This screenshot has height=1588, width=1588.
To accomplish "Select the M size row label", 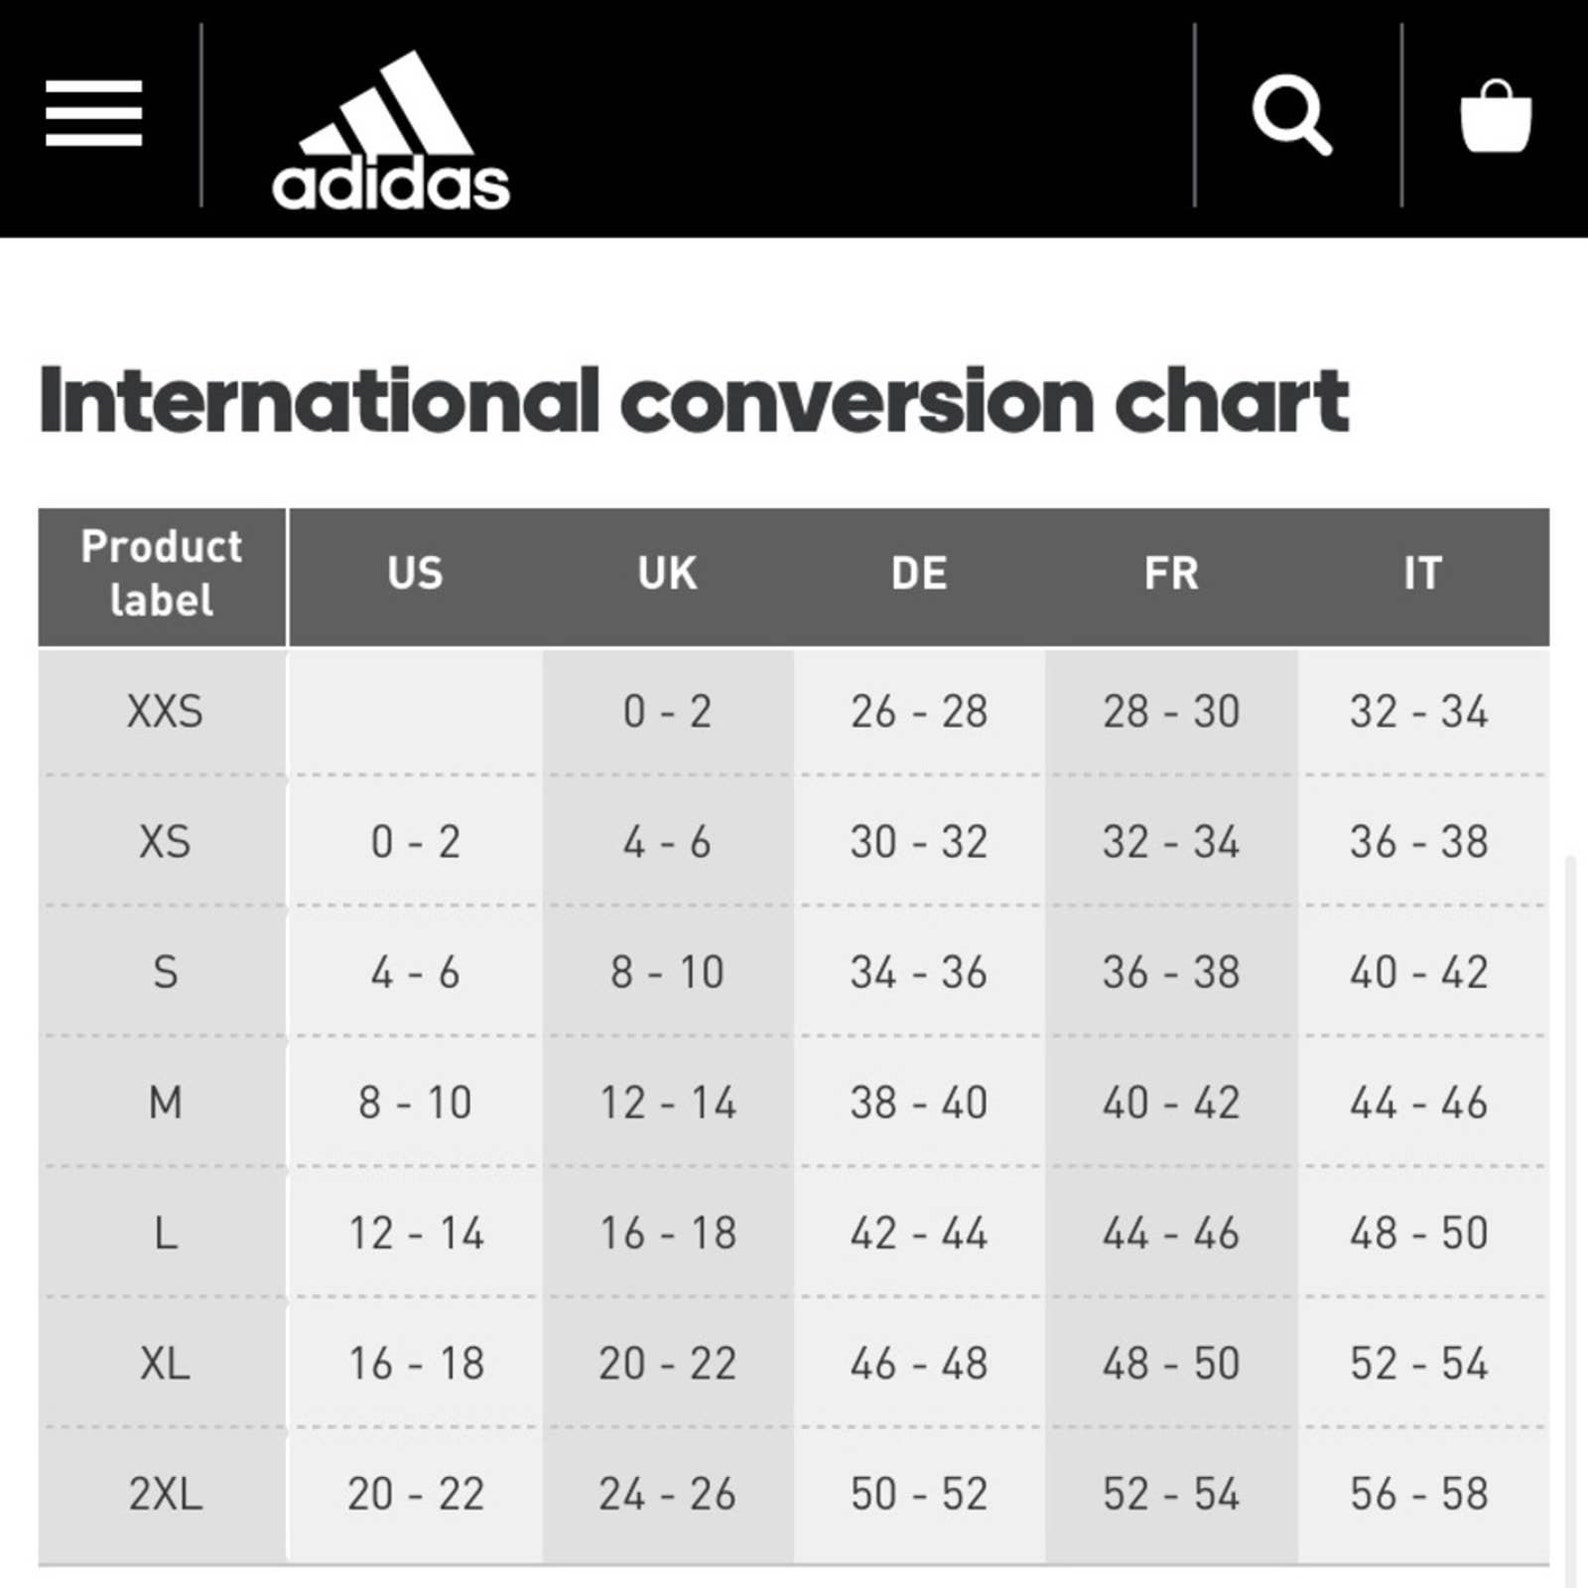I will point(165,1103).
